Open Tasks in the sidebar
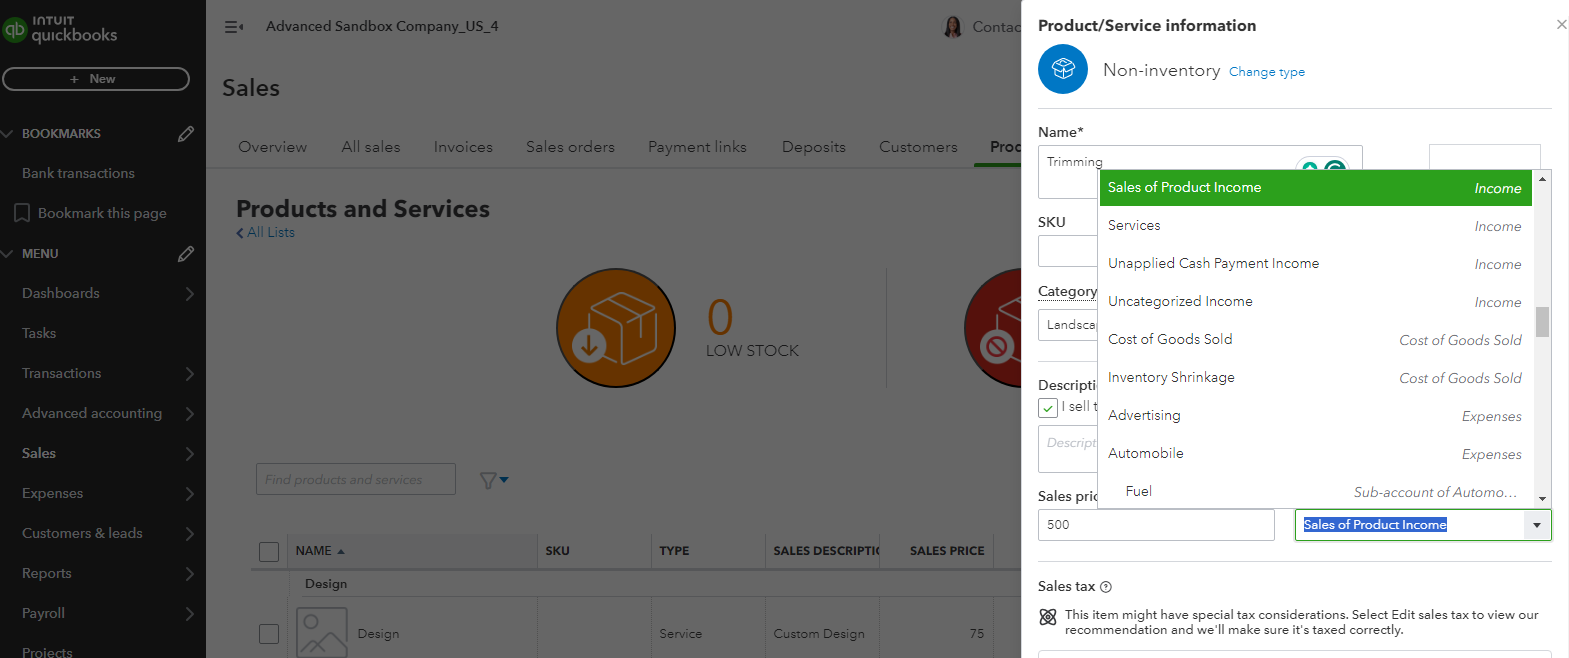Viewport: 1569px width, 658px height. [x=39, y=334]
